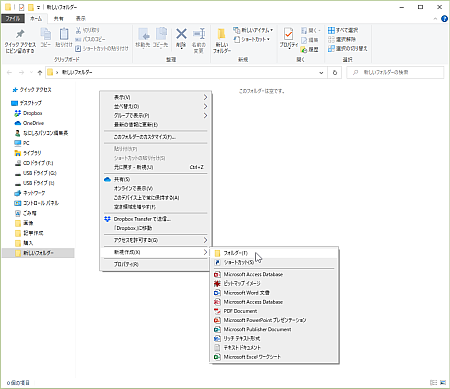This screenshot has width=450, height=389.
Task: Open the ribbon ショートカット dropdown
Action: point(252,39)
